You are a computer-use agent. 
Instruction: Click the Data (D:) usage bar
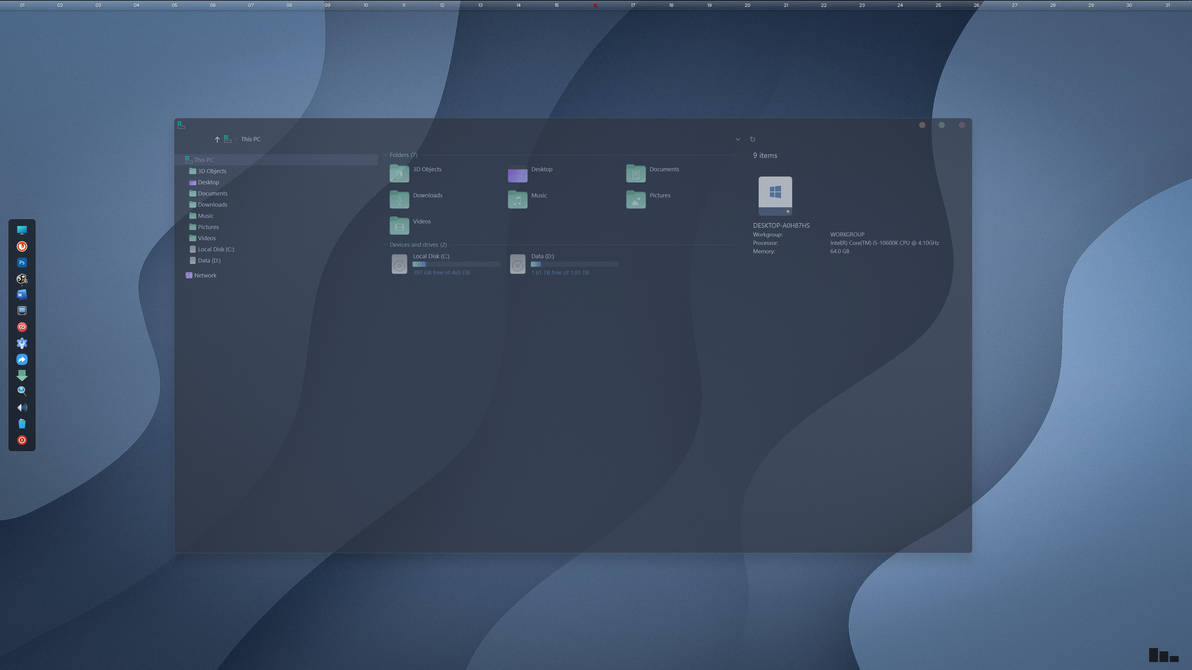click(x=575, y=264)
